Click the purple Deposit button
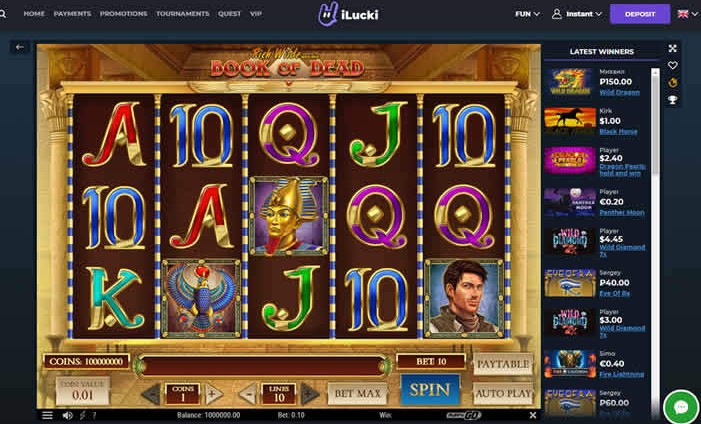The height and width of the screenshot is (424, 701). [640, 14]
